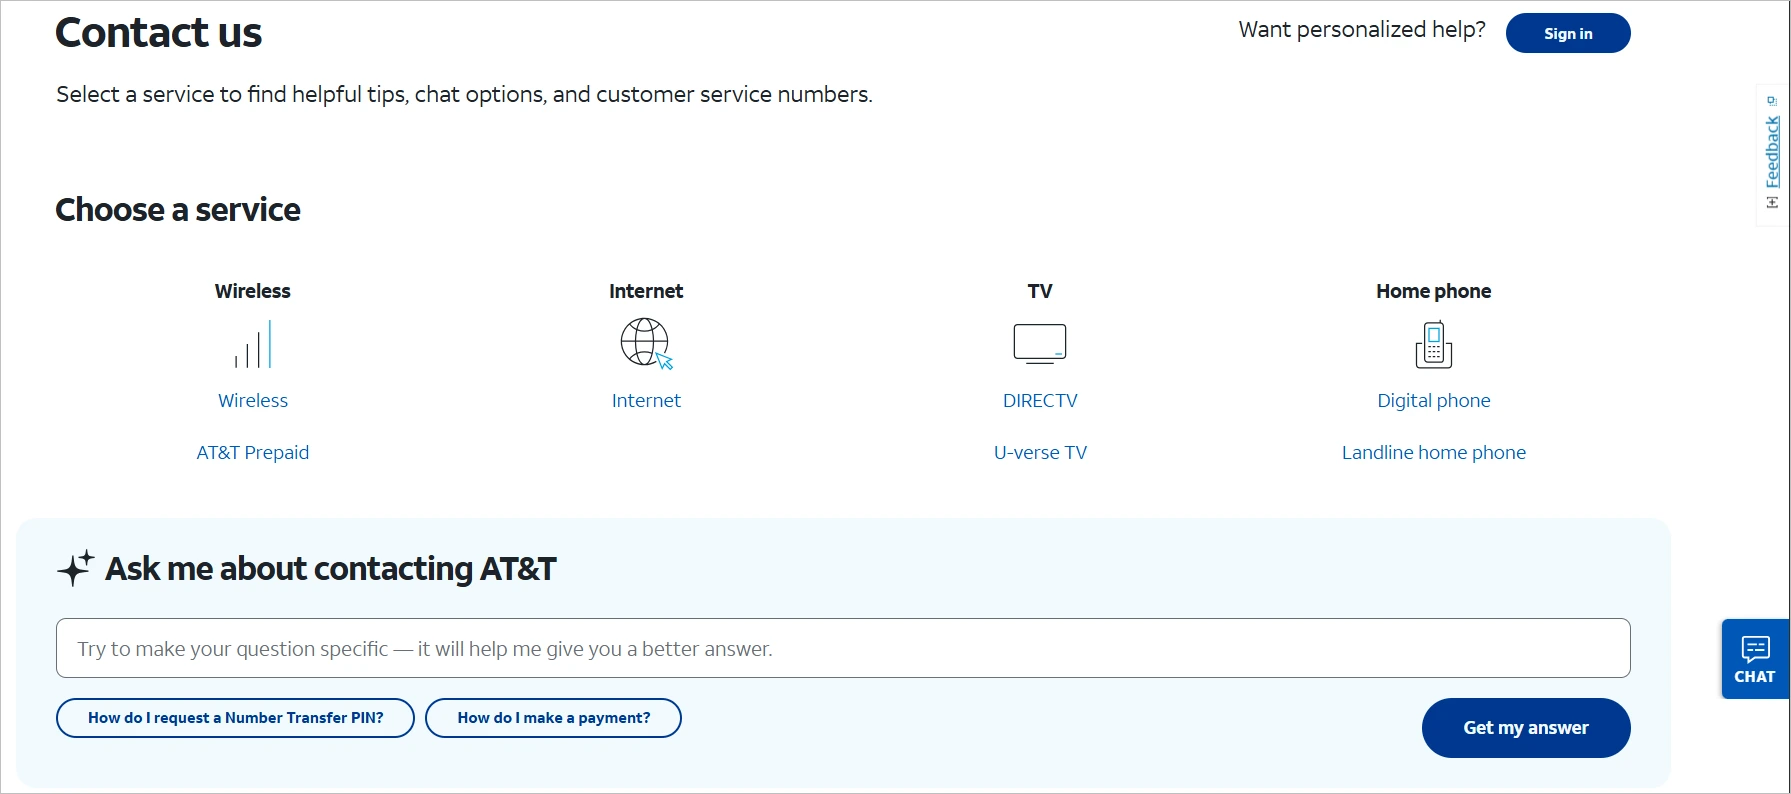The width and height of the screenshot is (1791, 794).
Task: Click the Get my answer button
Action: coord(1526,728)
